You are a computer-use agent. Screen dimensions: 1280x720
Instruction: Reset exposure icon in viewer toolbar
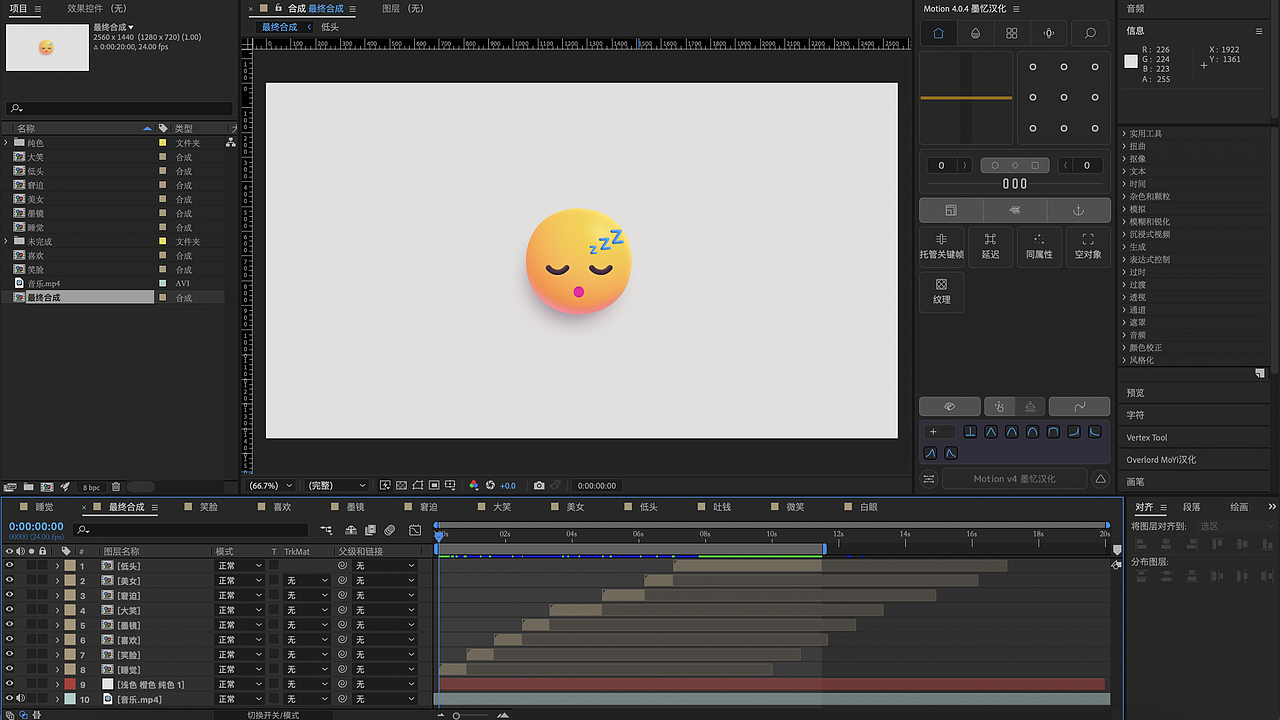coord(490,485)
